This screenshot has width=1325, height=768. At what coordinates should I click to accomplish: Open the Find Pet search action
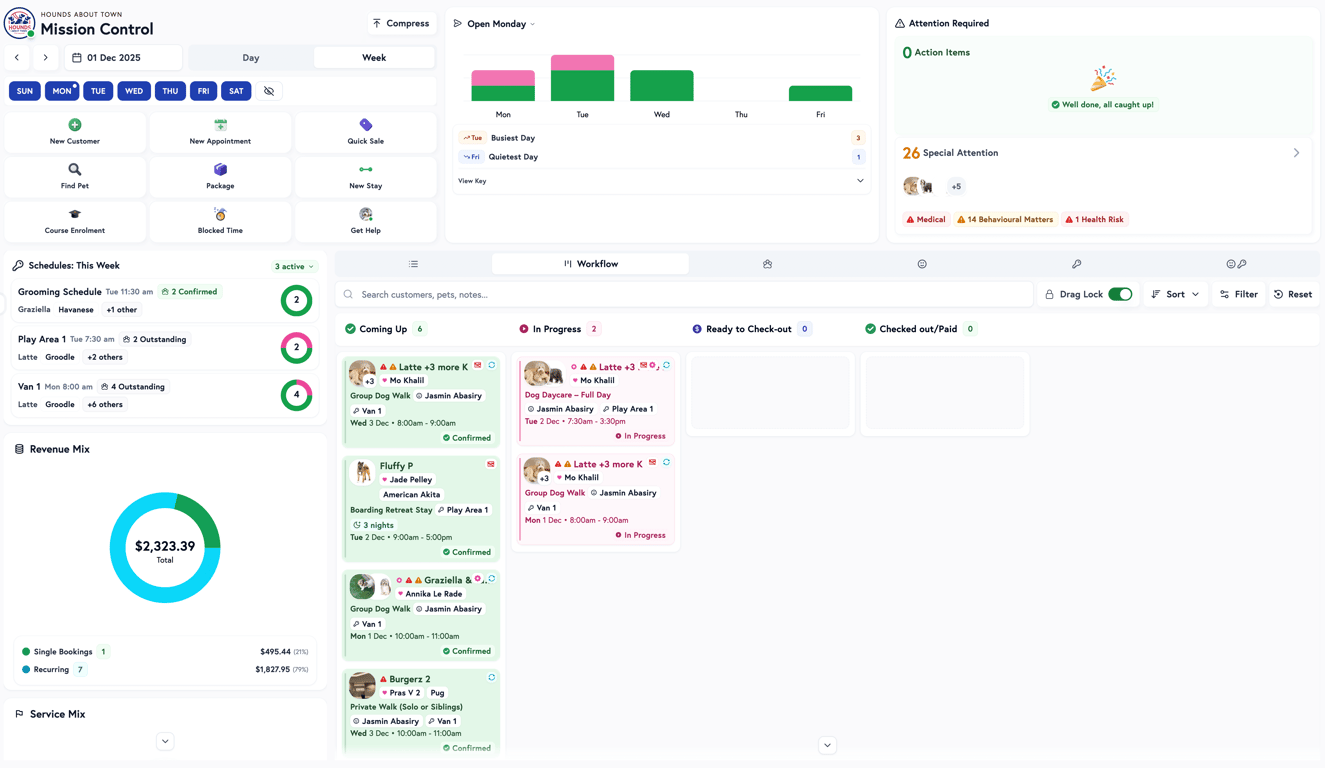pyautogui.click(x=75, y=177)
